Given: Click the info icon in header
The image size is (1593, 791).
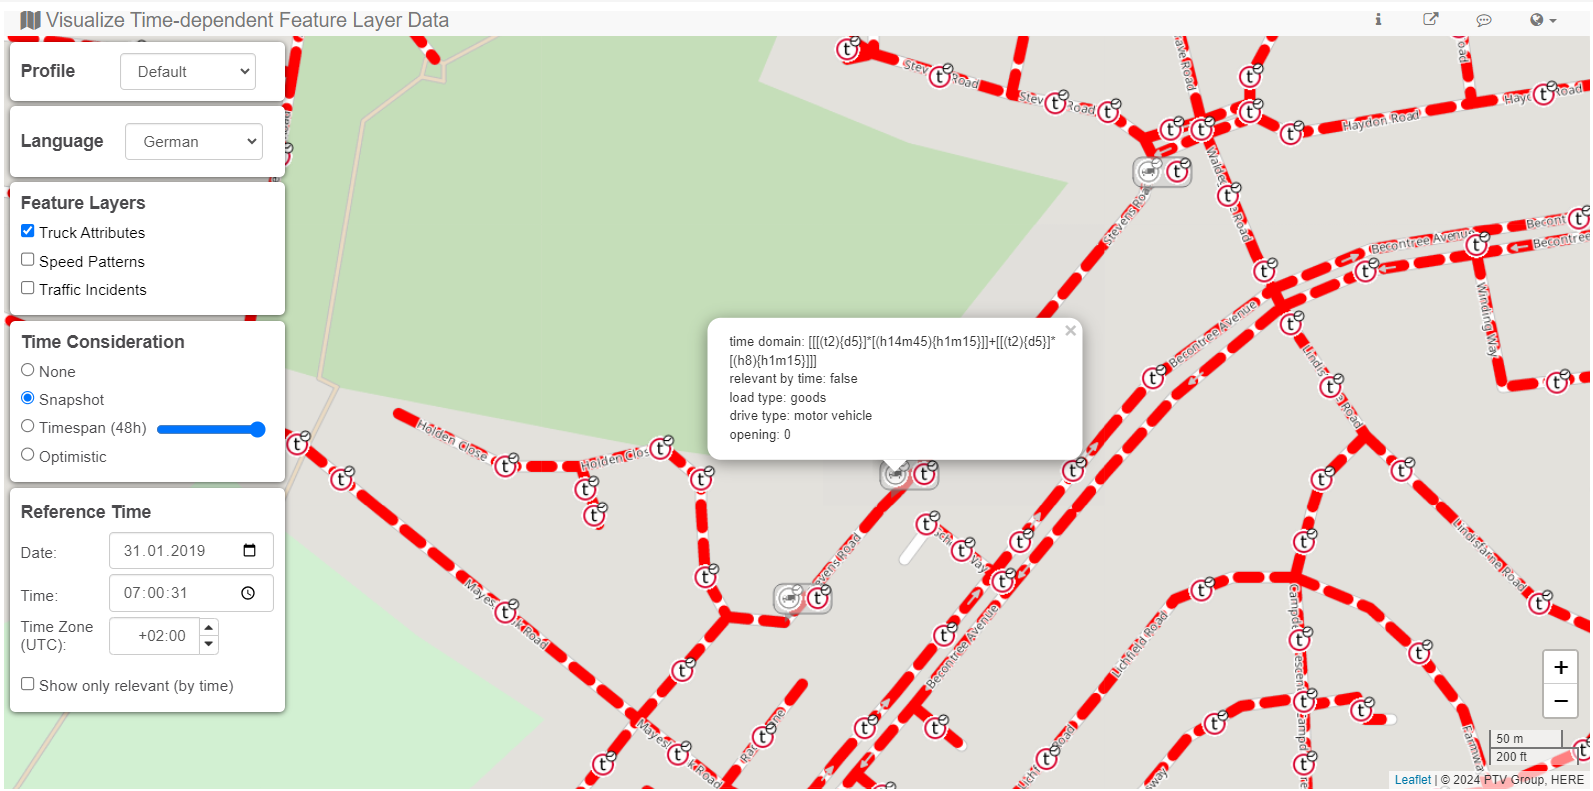Looking at the screenshot, I should [x=1378, y=20].
